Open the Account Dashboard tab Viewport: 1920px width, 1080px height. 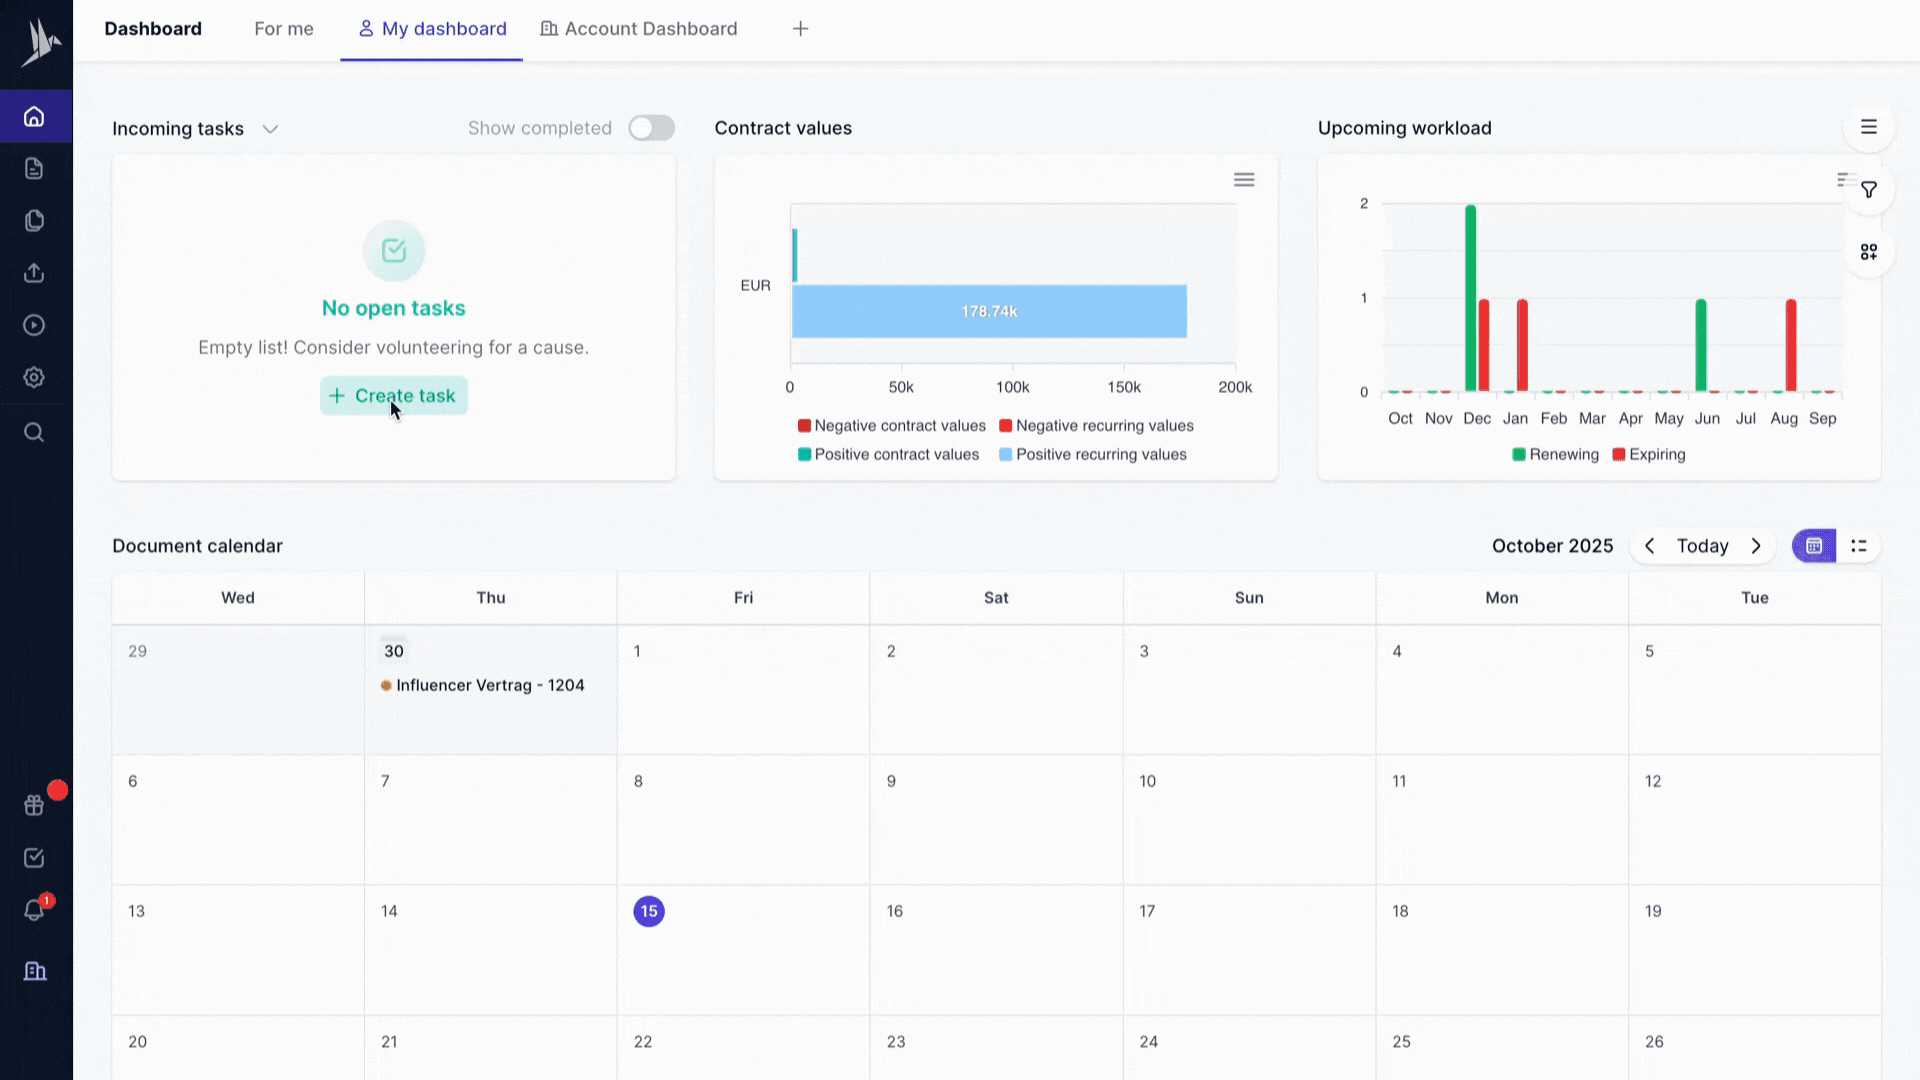pyautogui.click(x=639, y=29)
